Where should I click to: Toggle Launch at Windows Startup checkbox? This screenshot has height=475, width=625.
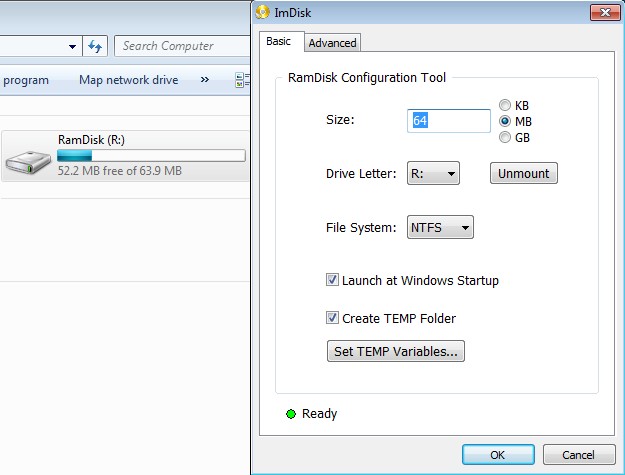332,280
